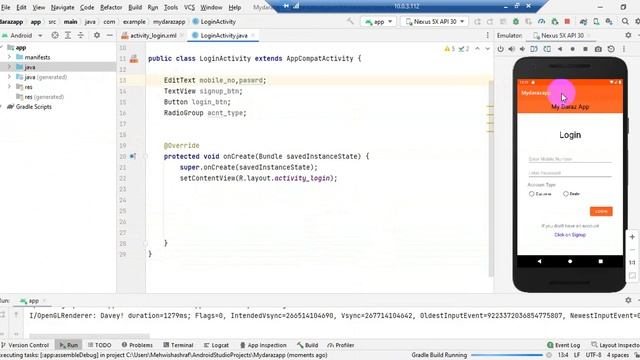Click the LoginActivity breadcrumb
Screen dimensions: 640x360
click(214, 21)
